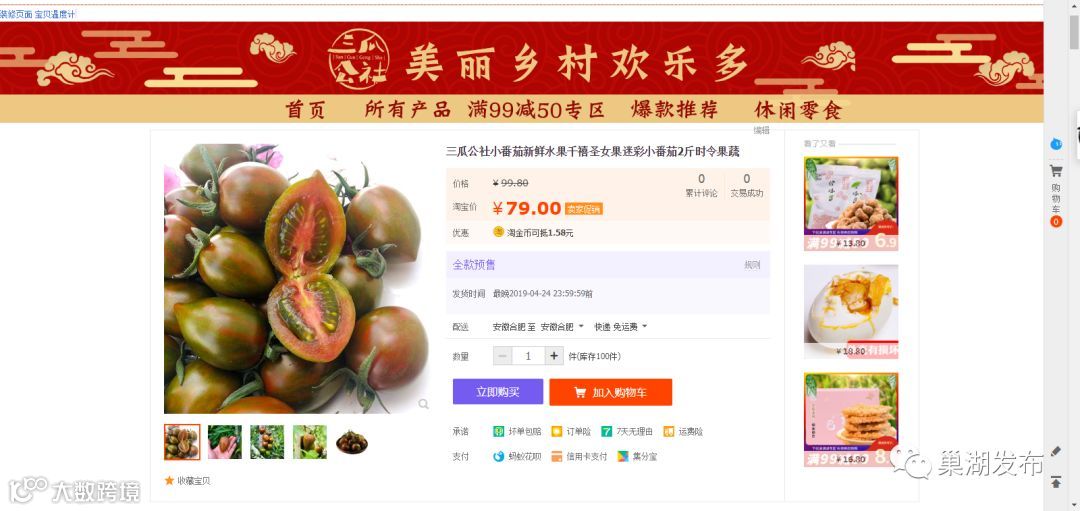Click the gold coin 淘金币 discount icon
Image resolution: width=1080 pixels, height=511 pixels.
(499, 232)
